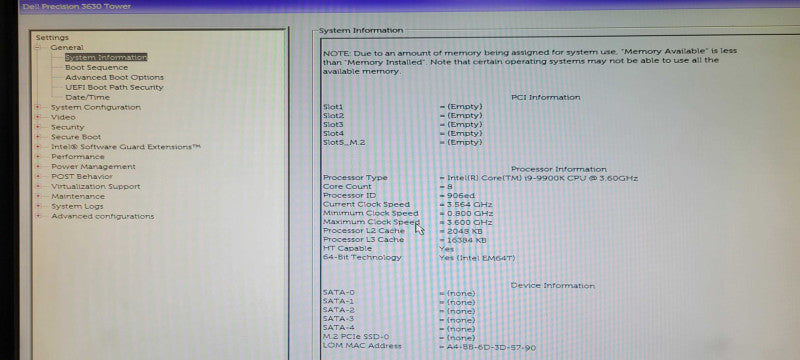Select the Power Management label
This screenshot has height=360, width=800.
click(93, 167)
